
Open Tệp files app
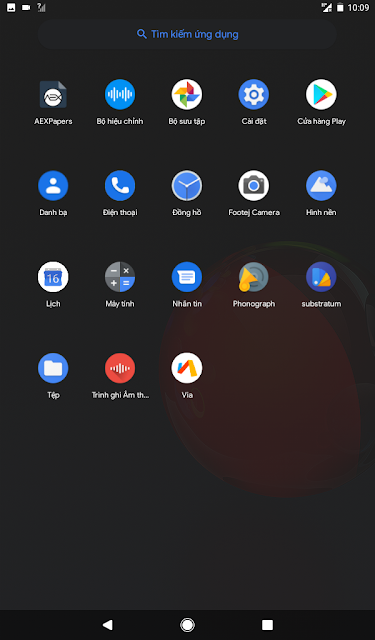pyautogui.click(x=53, y=368)
